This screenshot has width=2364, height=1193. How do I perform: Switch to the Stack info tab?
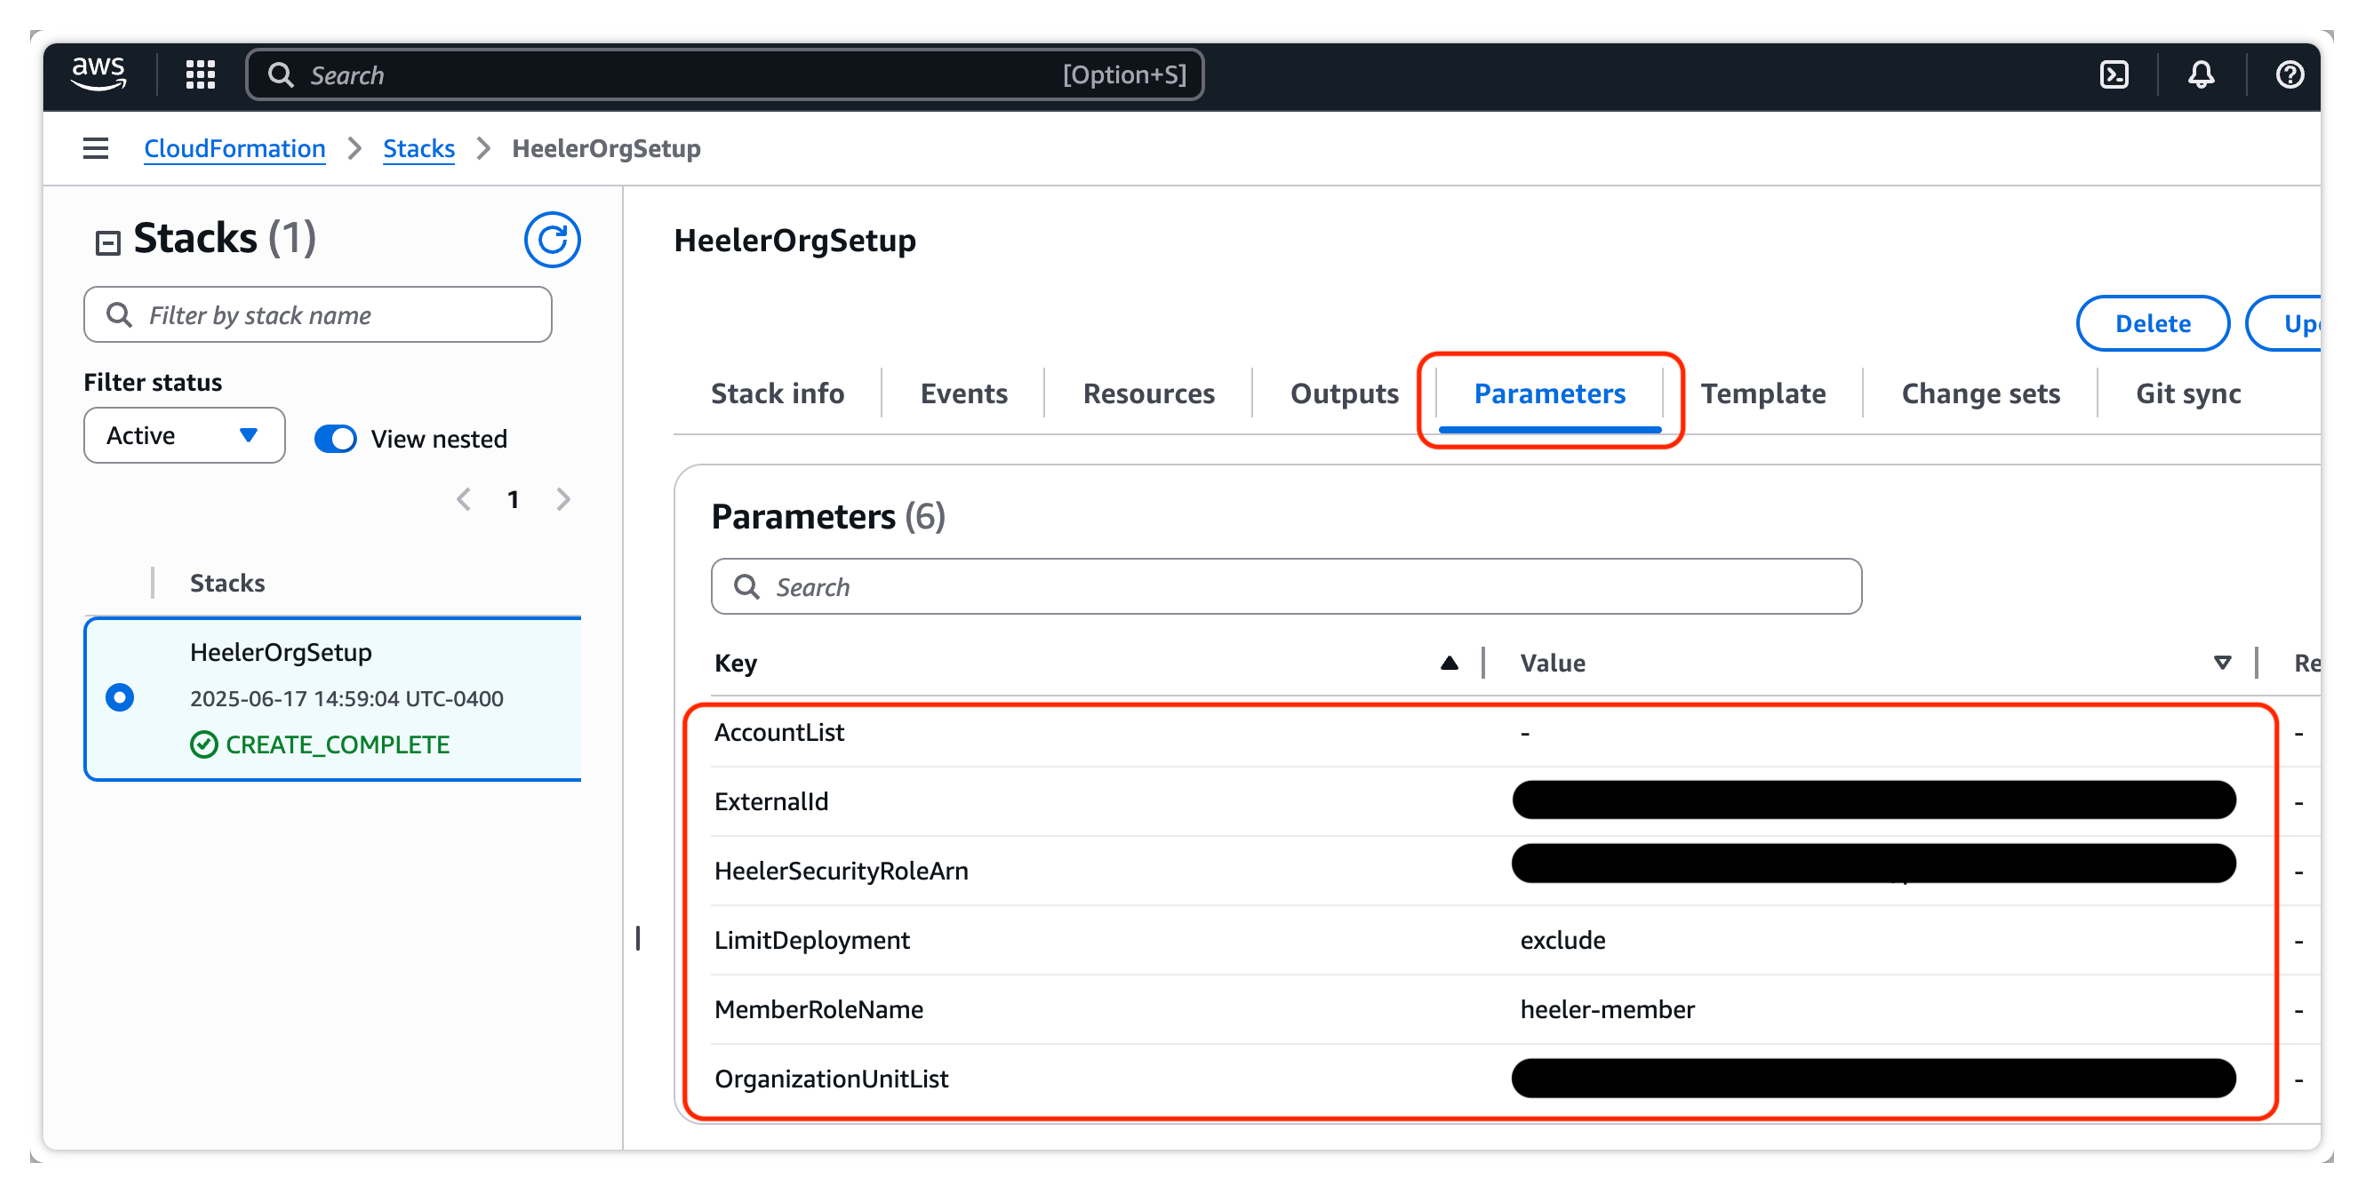pos(777,394)
